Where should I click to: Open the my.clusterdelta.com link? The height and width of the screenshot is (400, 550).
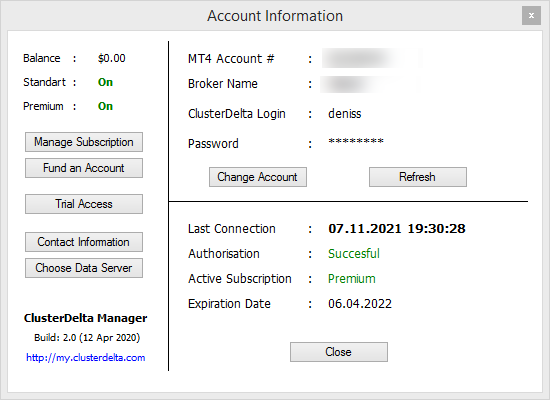pyautogui.click(x=86, y=358)
